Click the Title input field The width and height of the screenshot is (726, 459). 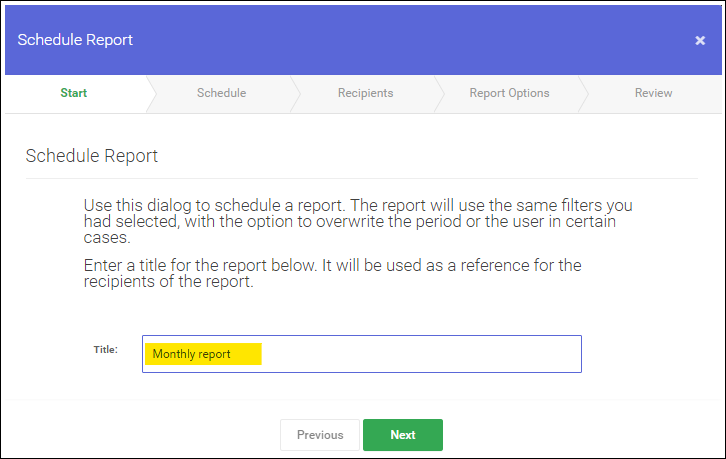(362, 354)
